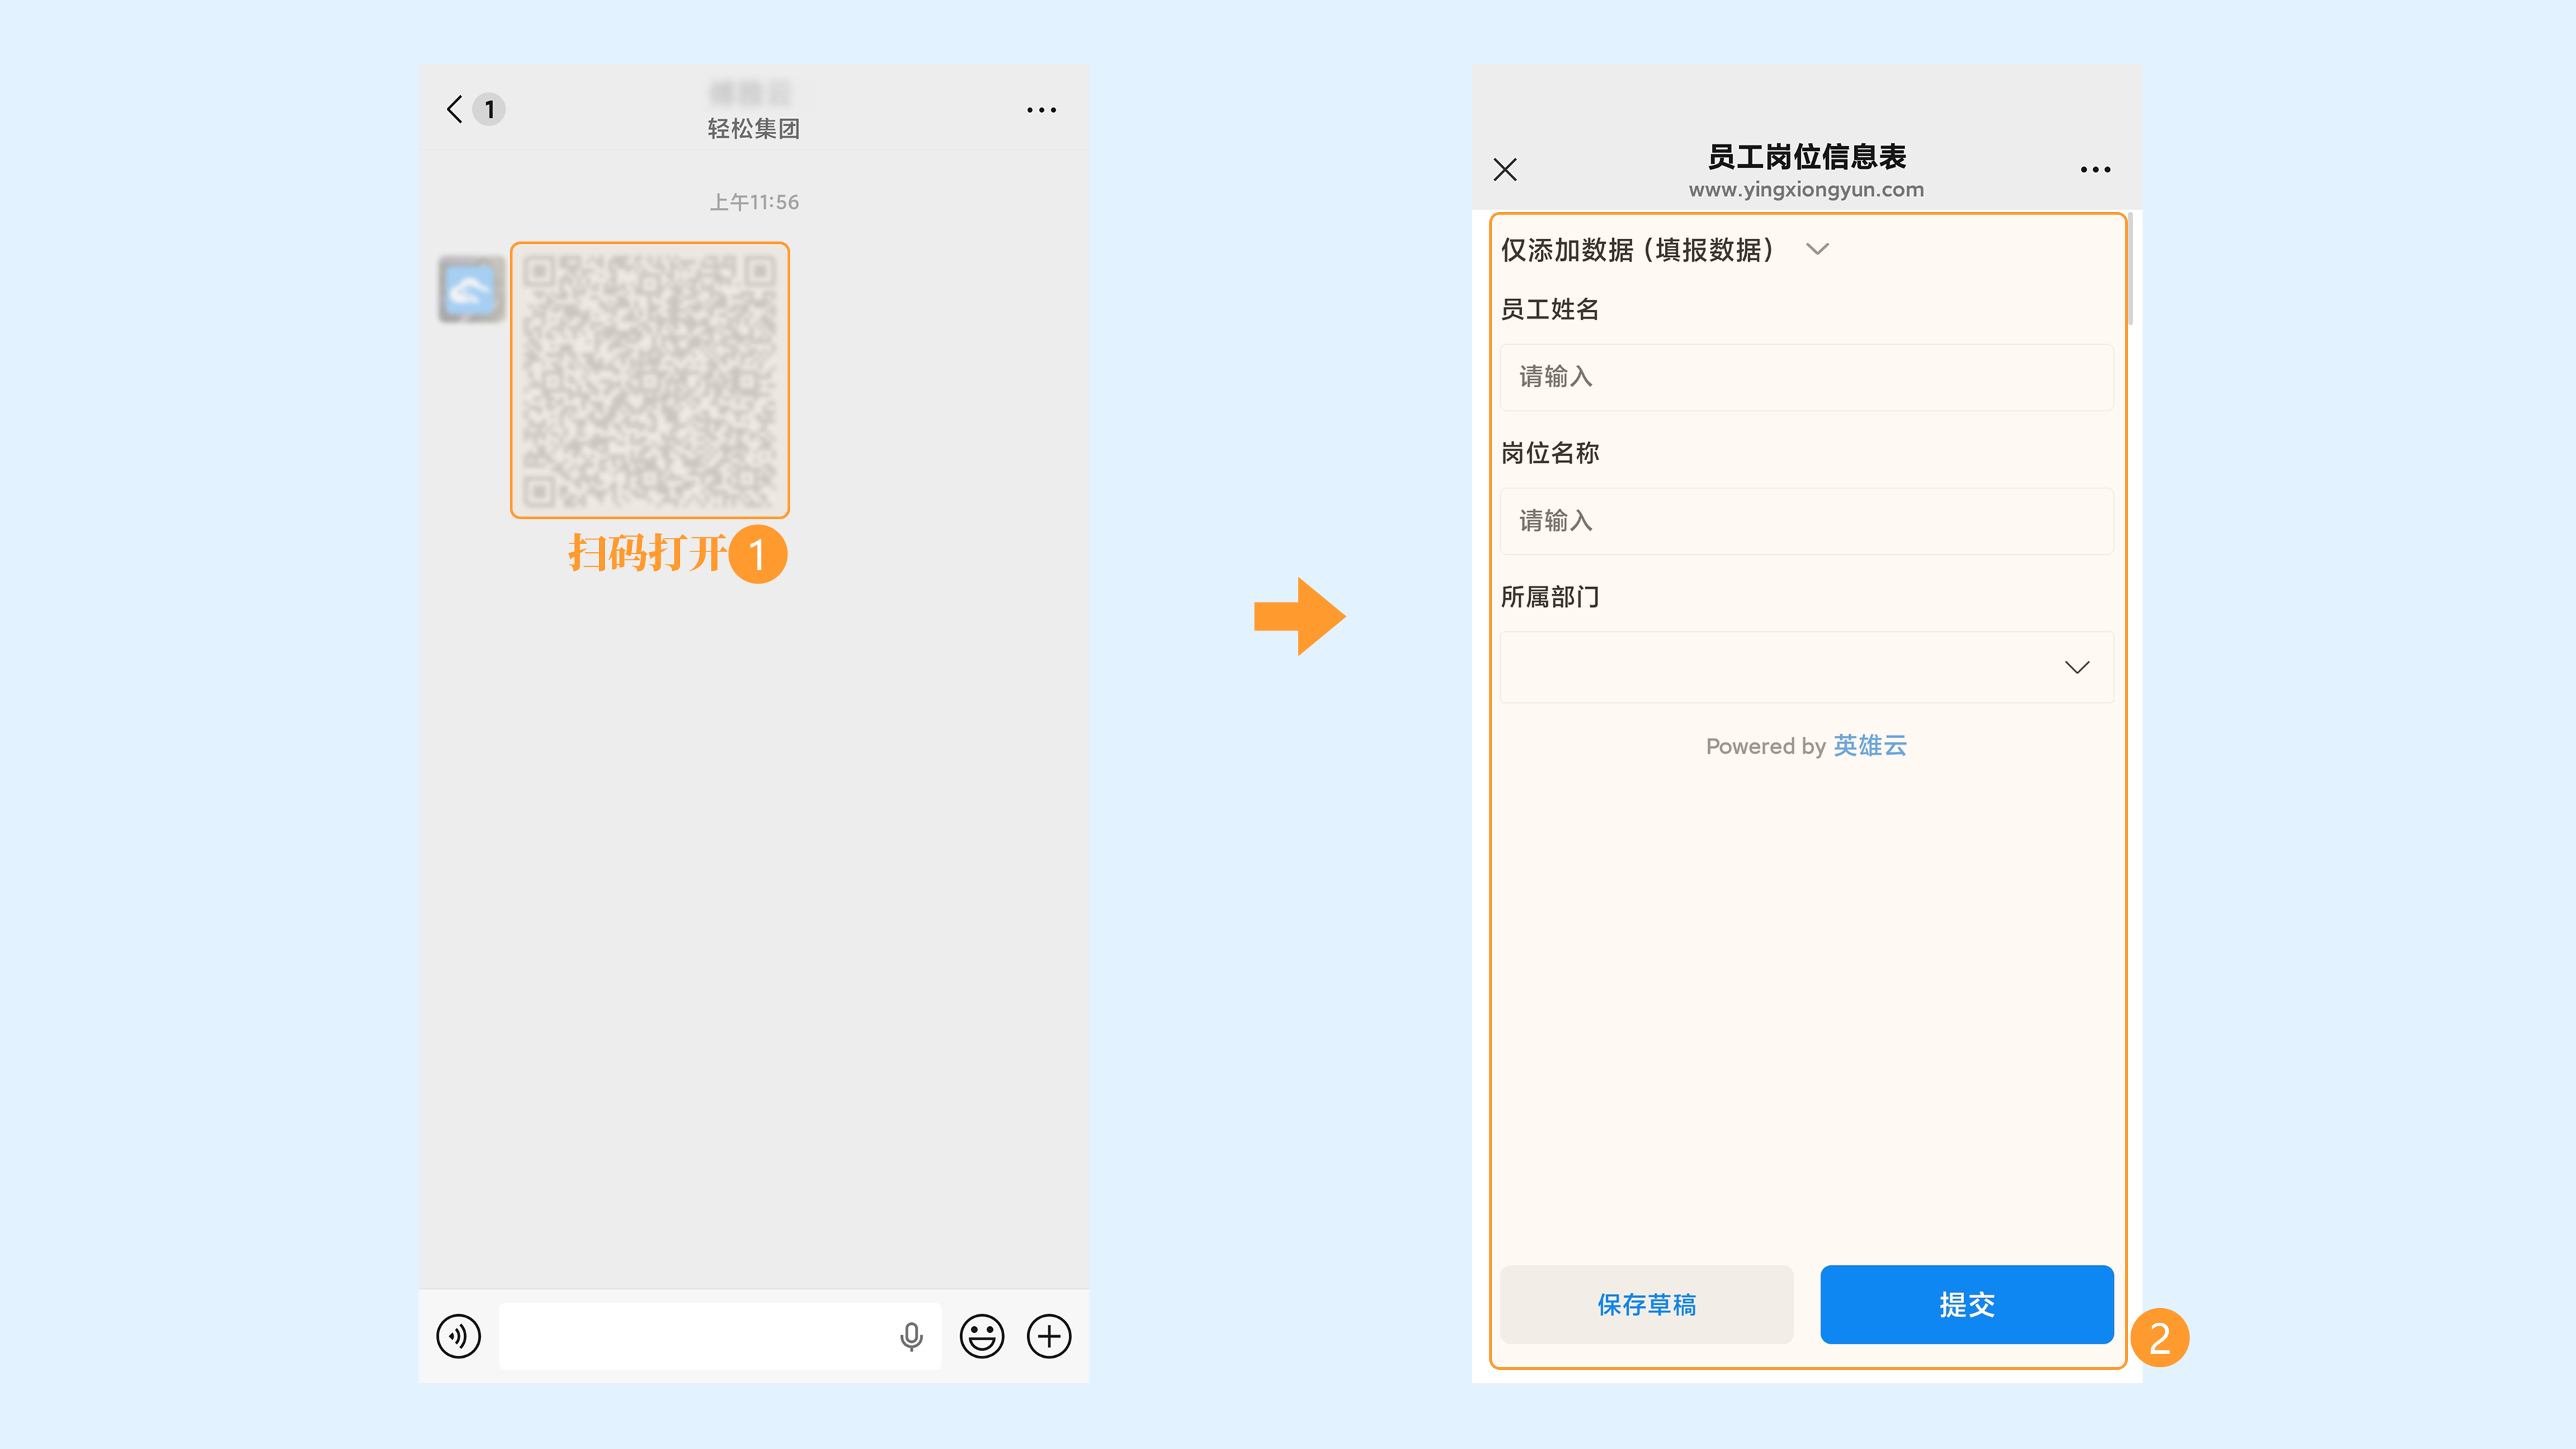Follow the 英雄云 link
Image resolution: width=2576 pixels, height=1449 pixels.
[1870, 746]
